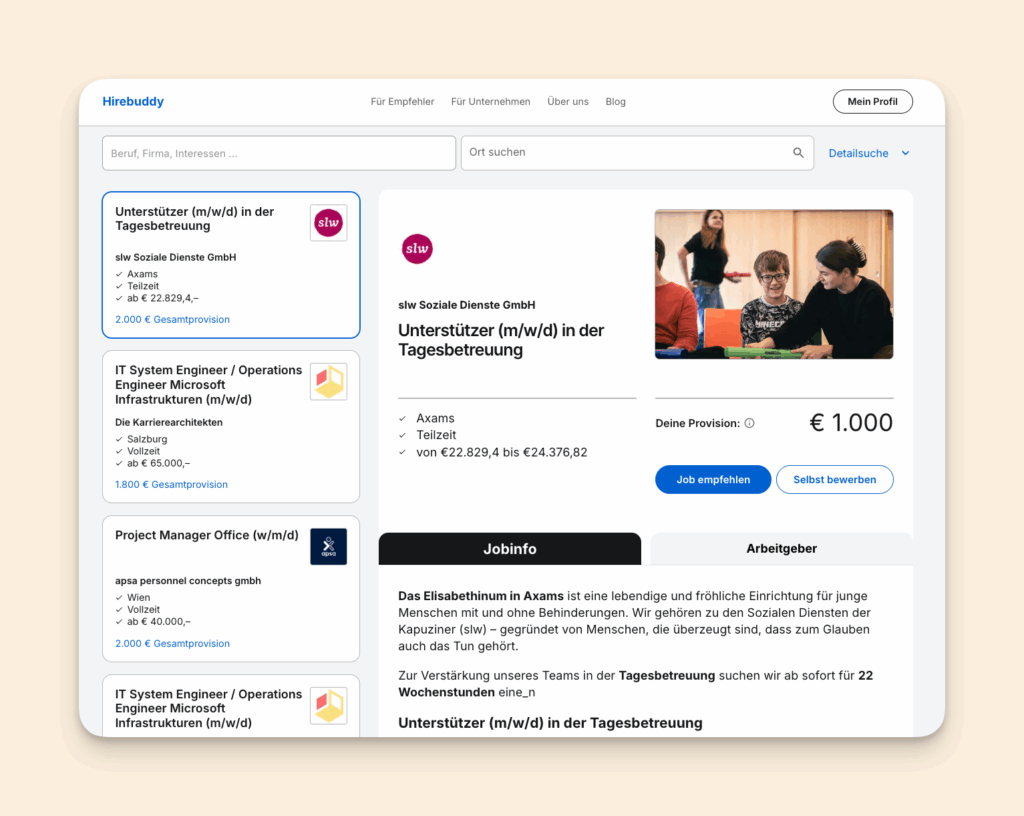Select the Jobinfo tab
Screen dimensions: 1024x816
point(510,549)
